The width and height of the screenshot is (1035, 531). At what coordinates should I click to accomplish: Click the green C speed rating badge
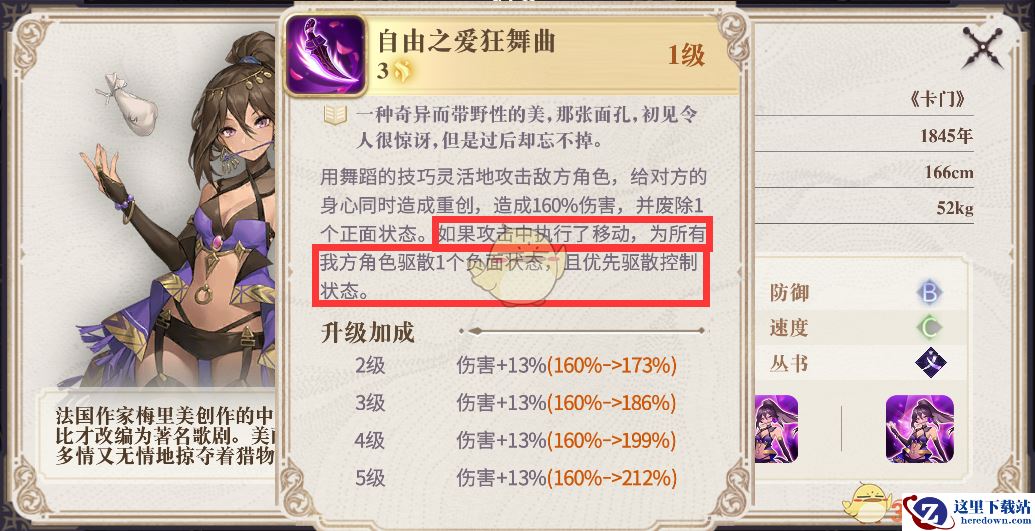(930, 328)
